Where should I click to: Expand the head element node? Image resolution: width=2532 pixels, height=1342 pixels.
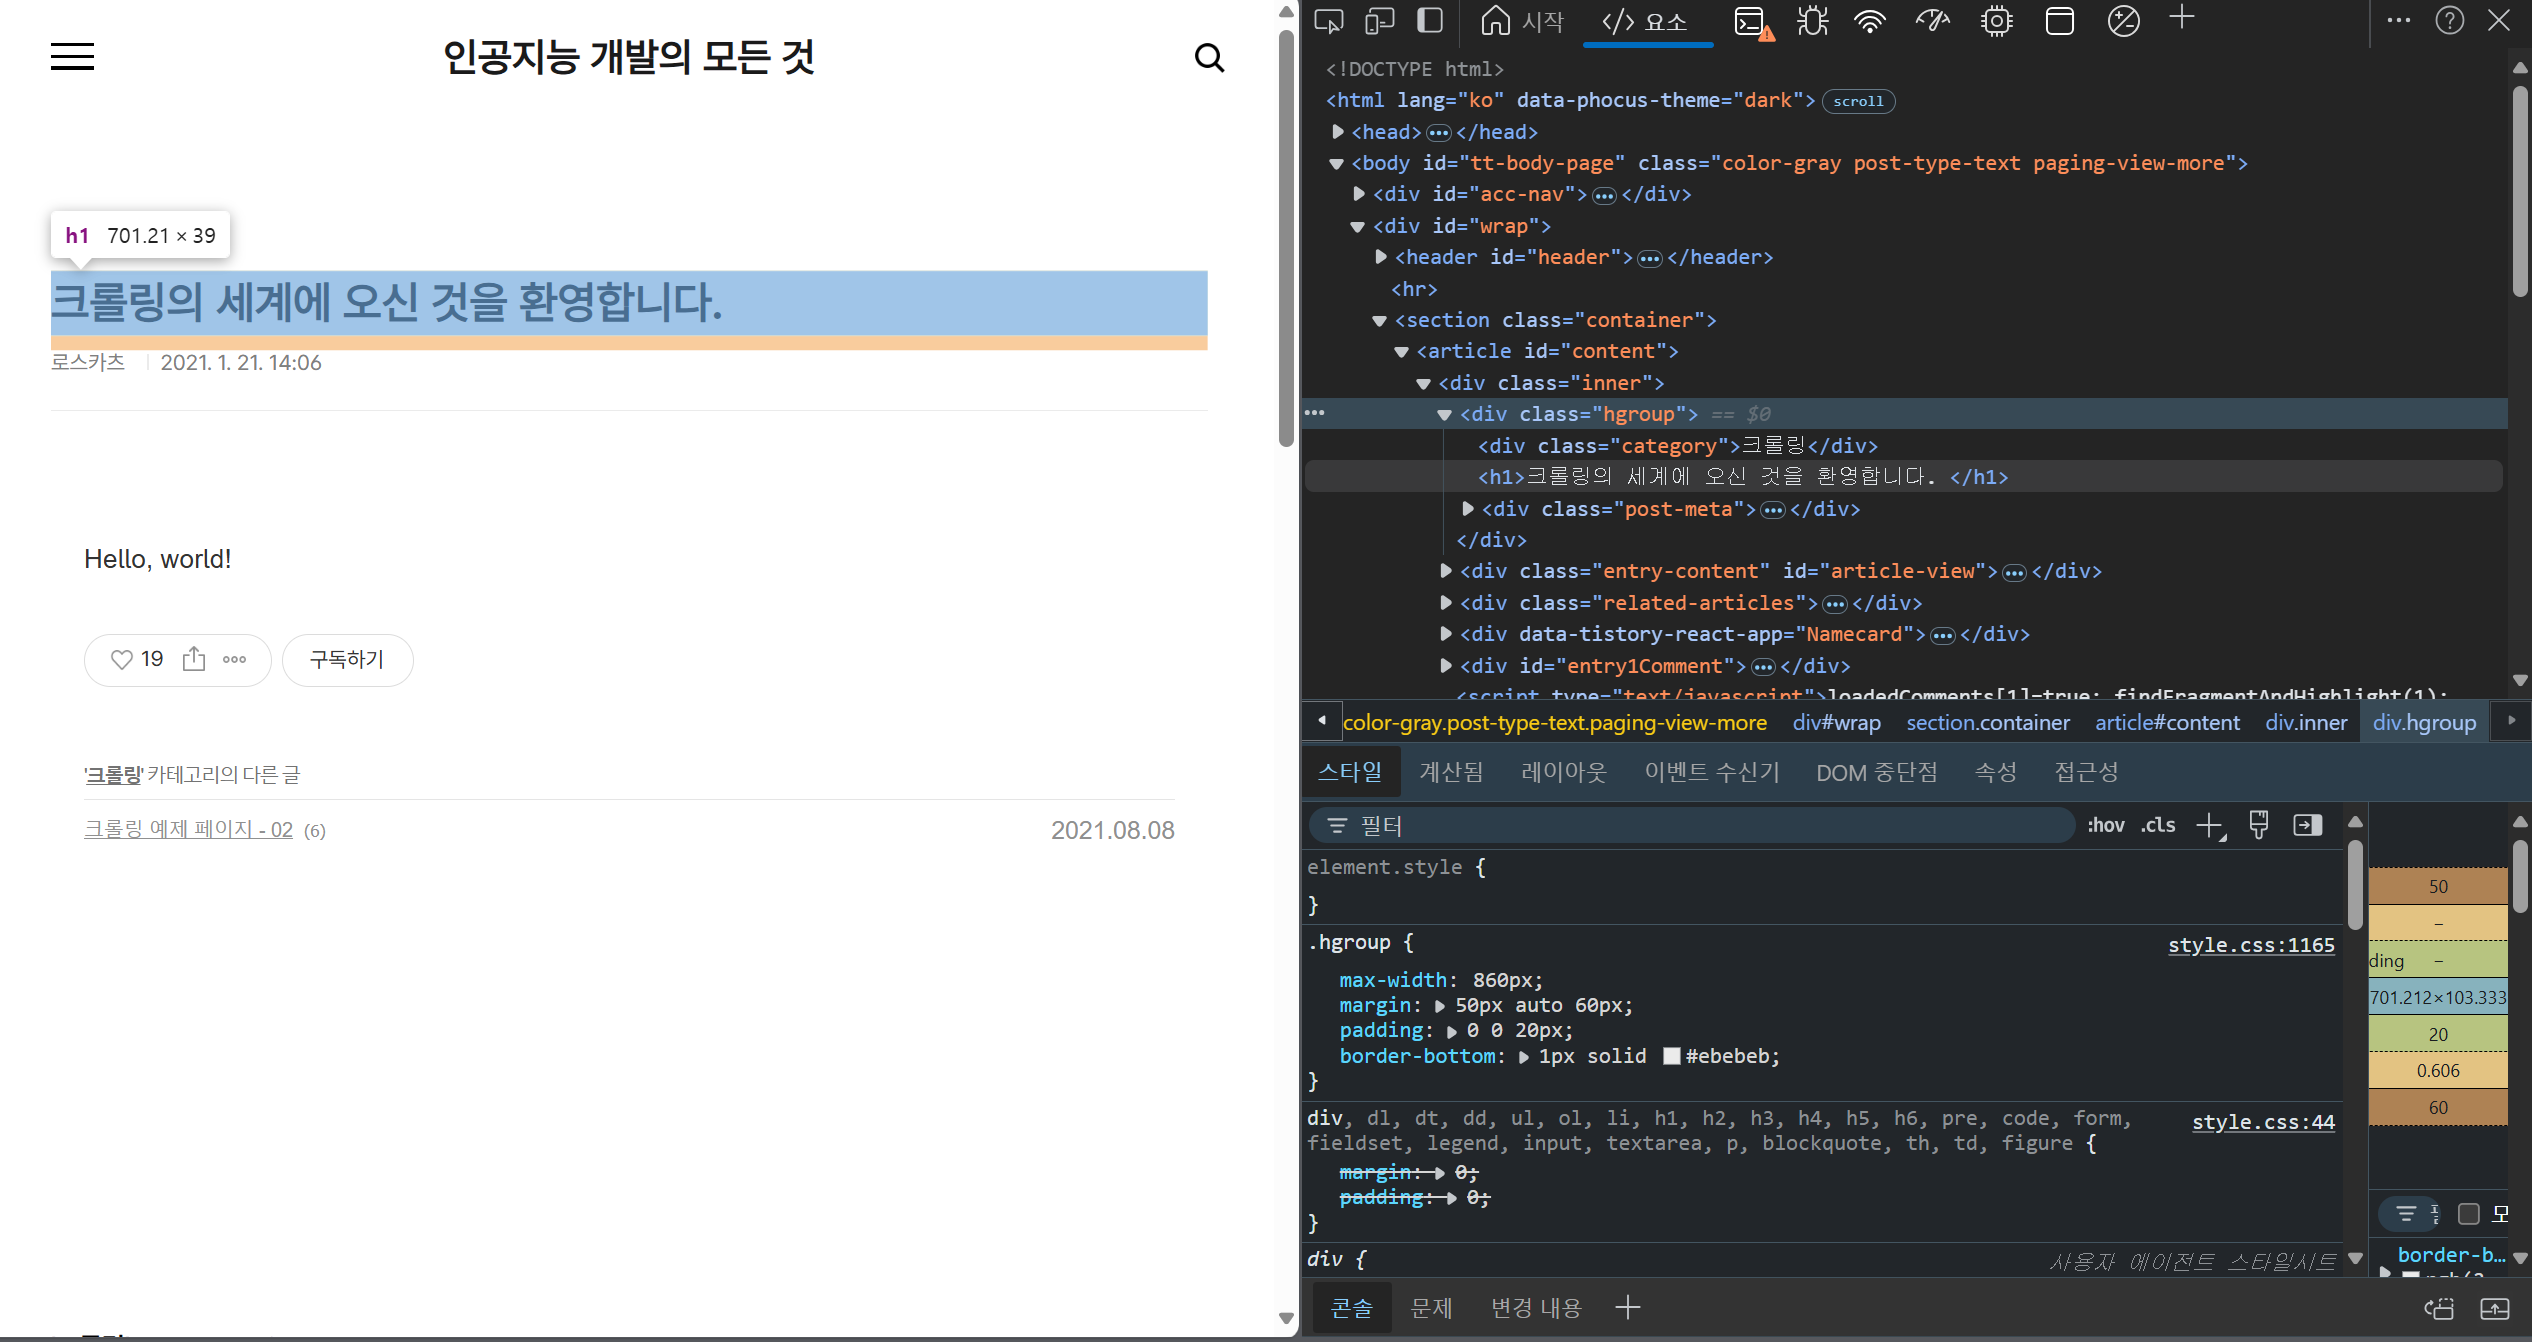[x=1338, y=132]
